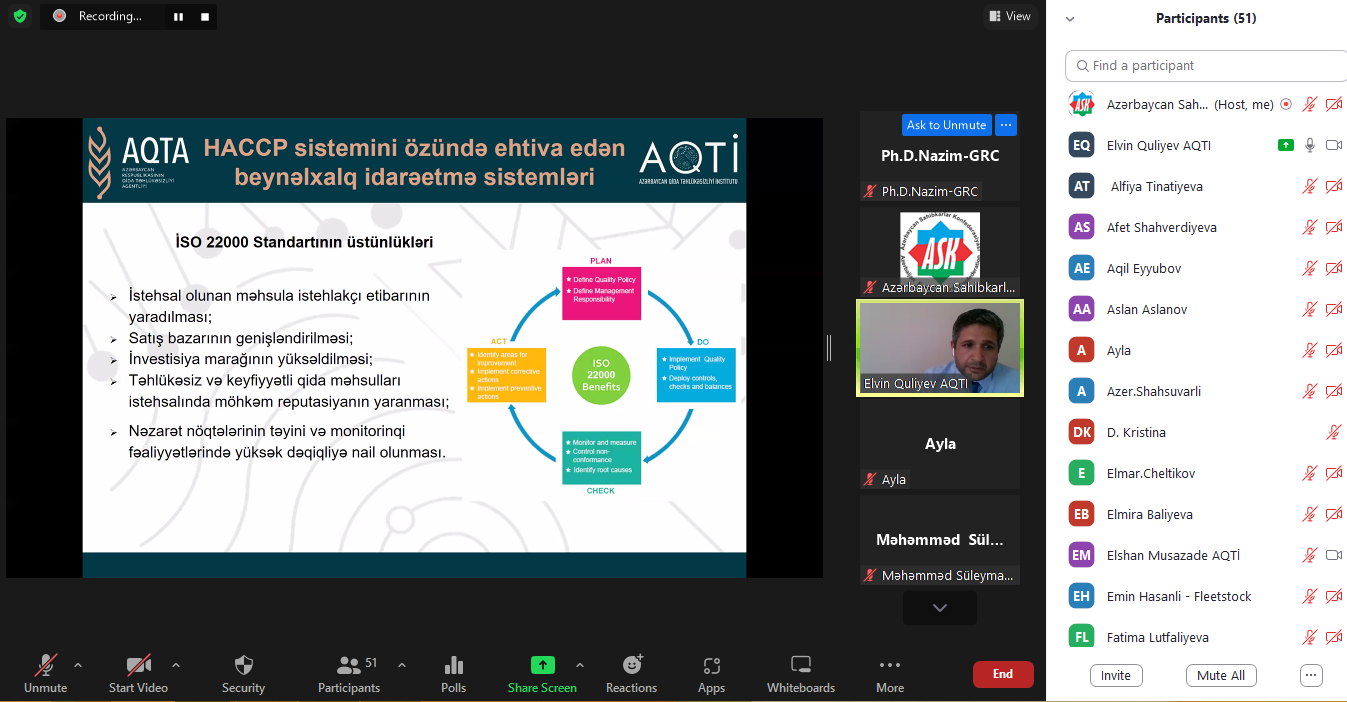Open Whiteboards
Screen dimensions: 1347x702
(x=801, y=673)
